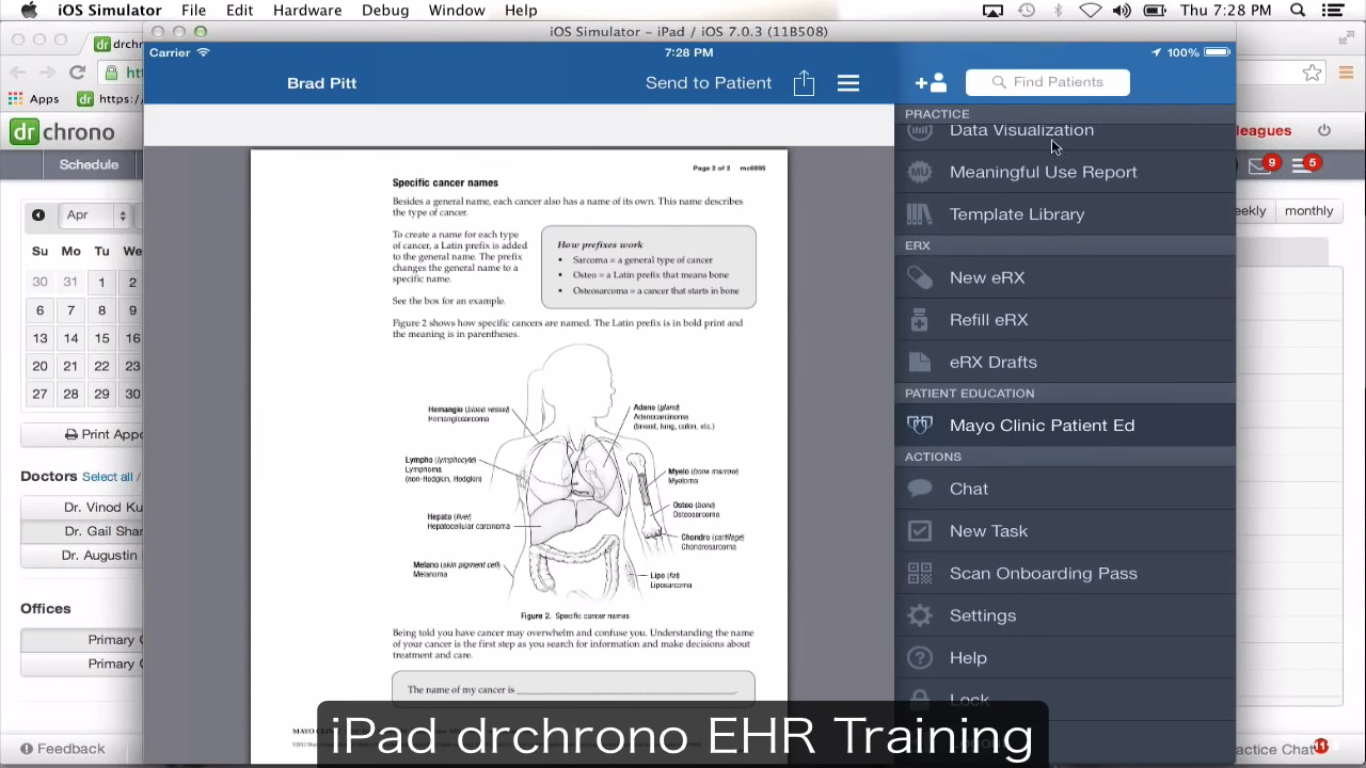The width and height of the screenshot is (1366, 768).
Task: Select Scan Onboarding Pass
Action: (x=1065, y=573)
